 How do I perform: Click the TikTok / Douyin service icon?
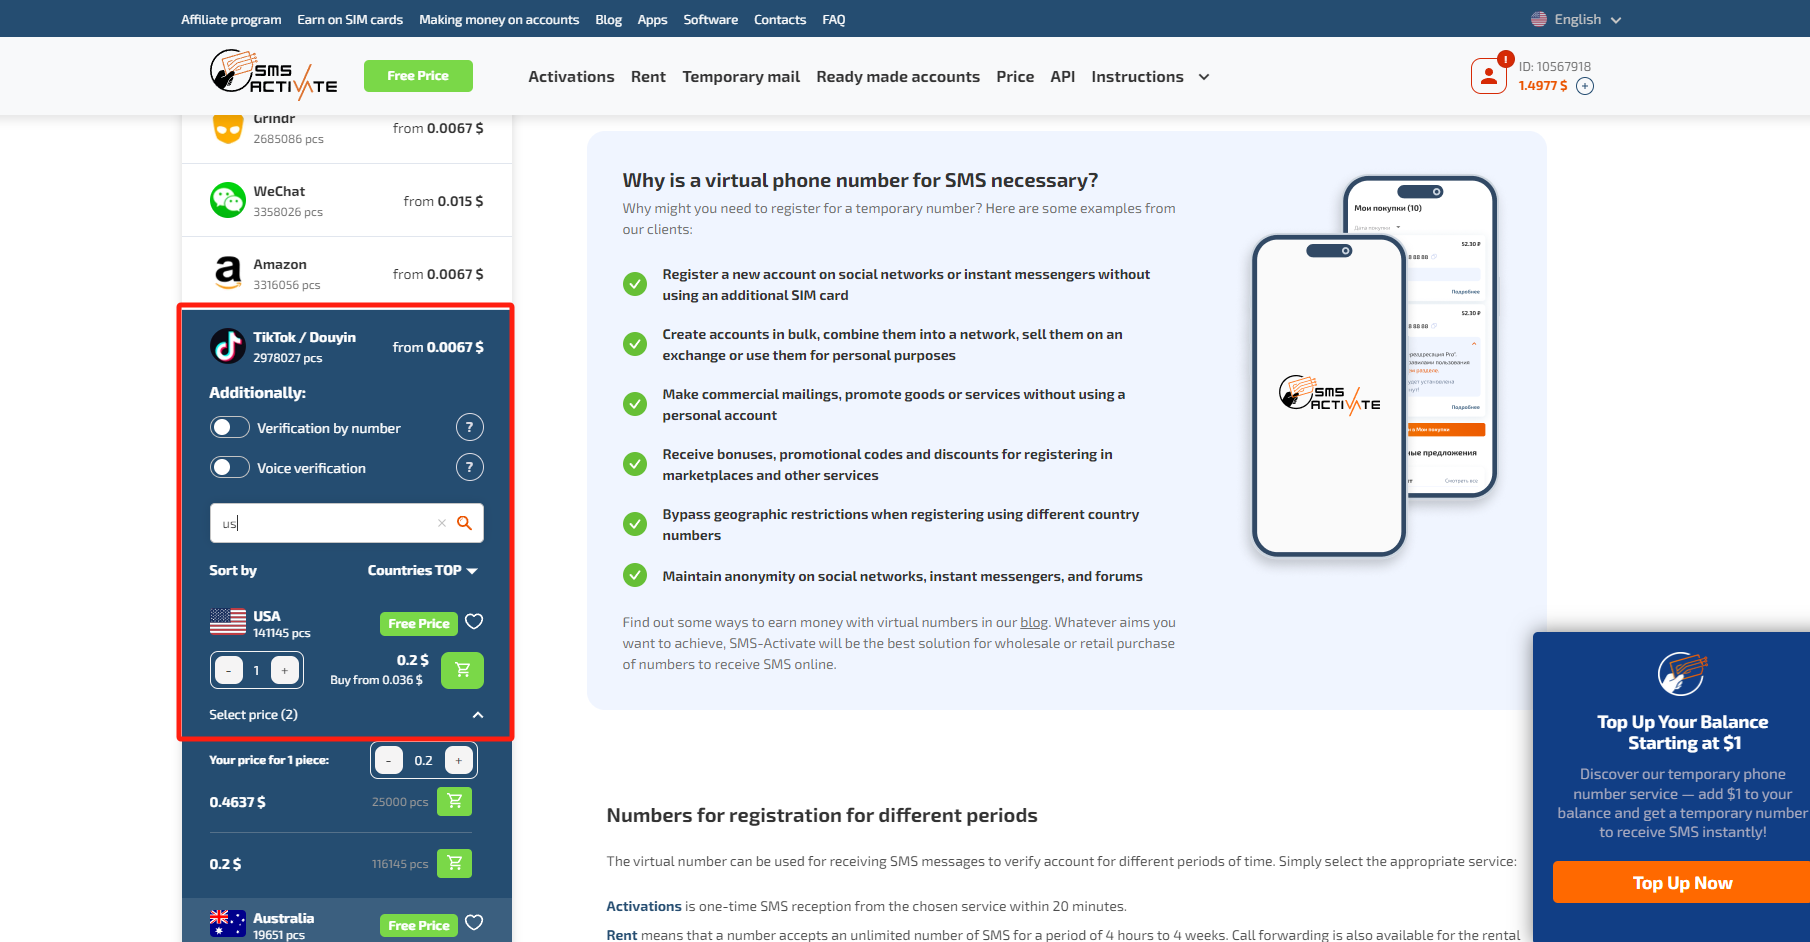tap(228, 346)
